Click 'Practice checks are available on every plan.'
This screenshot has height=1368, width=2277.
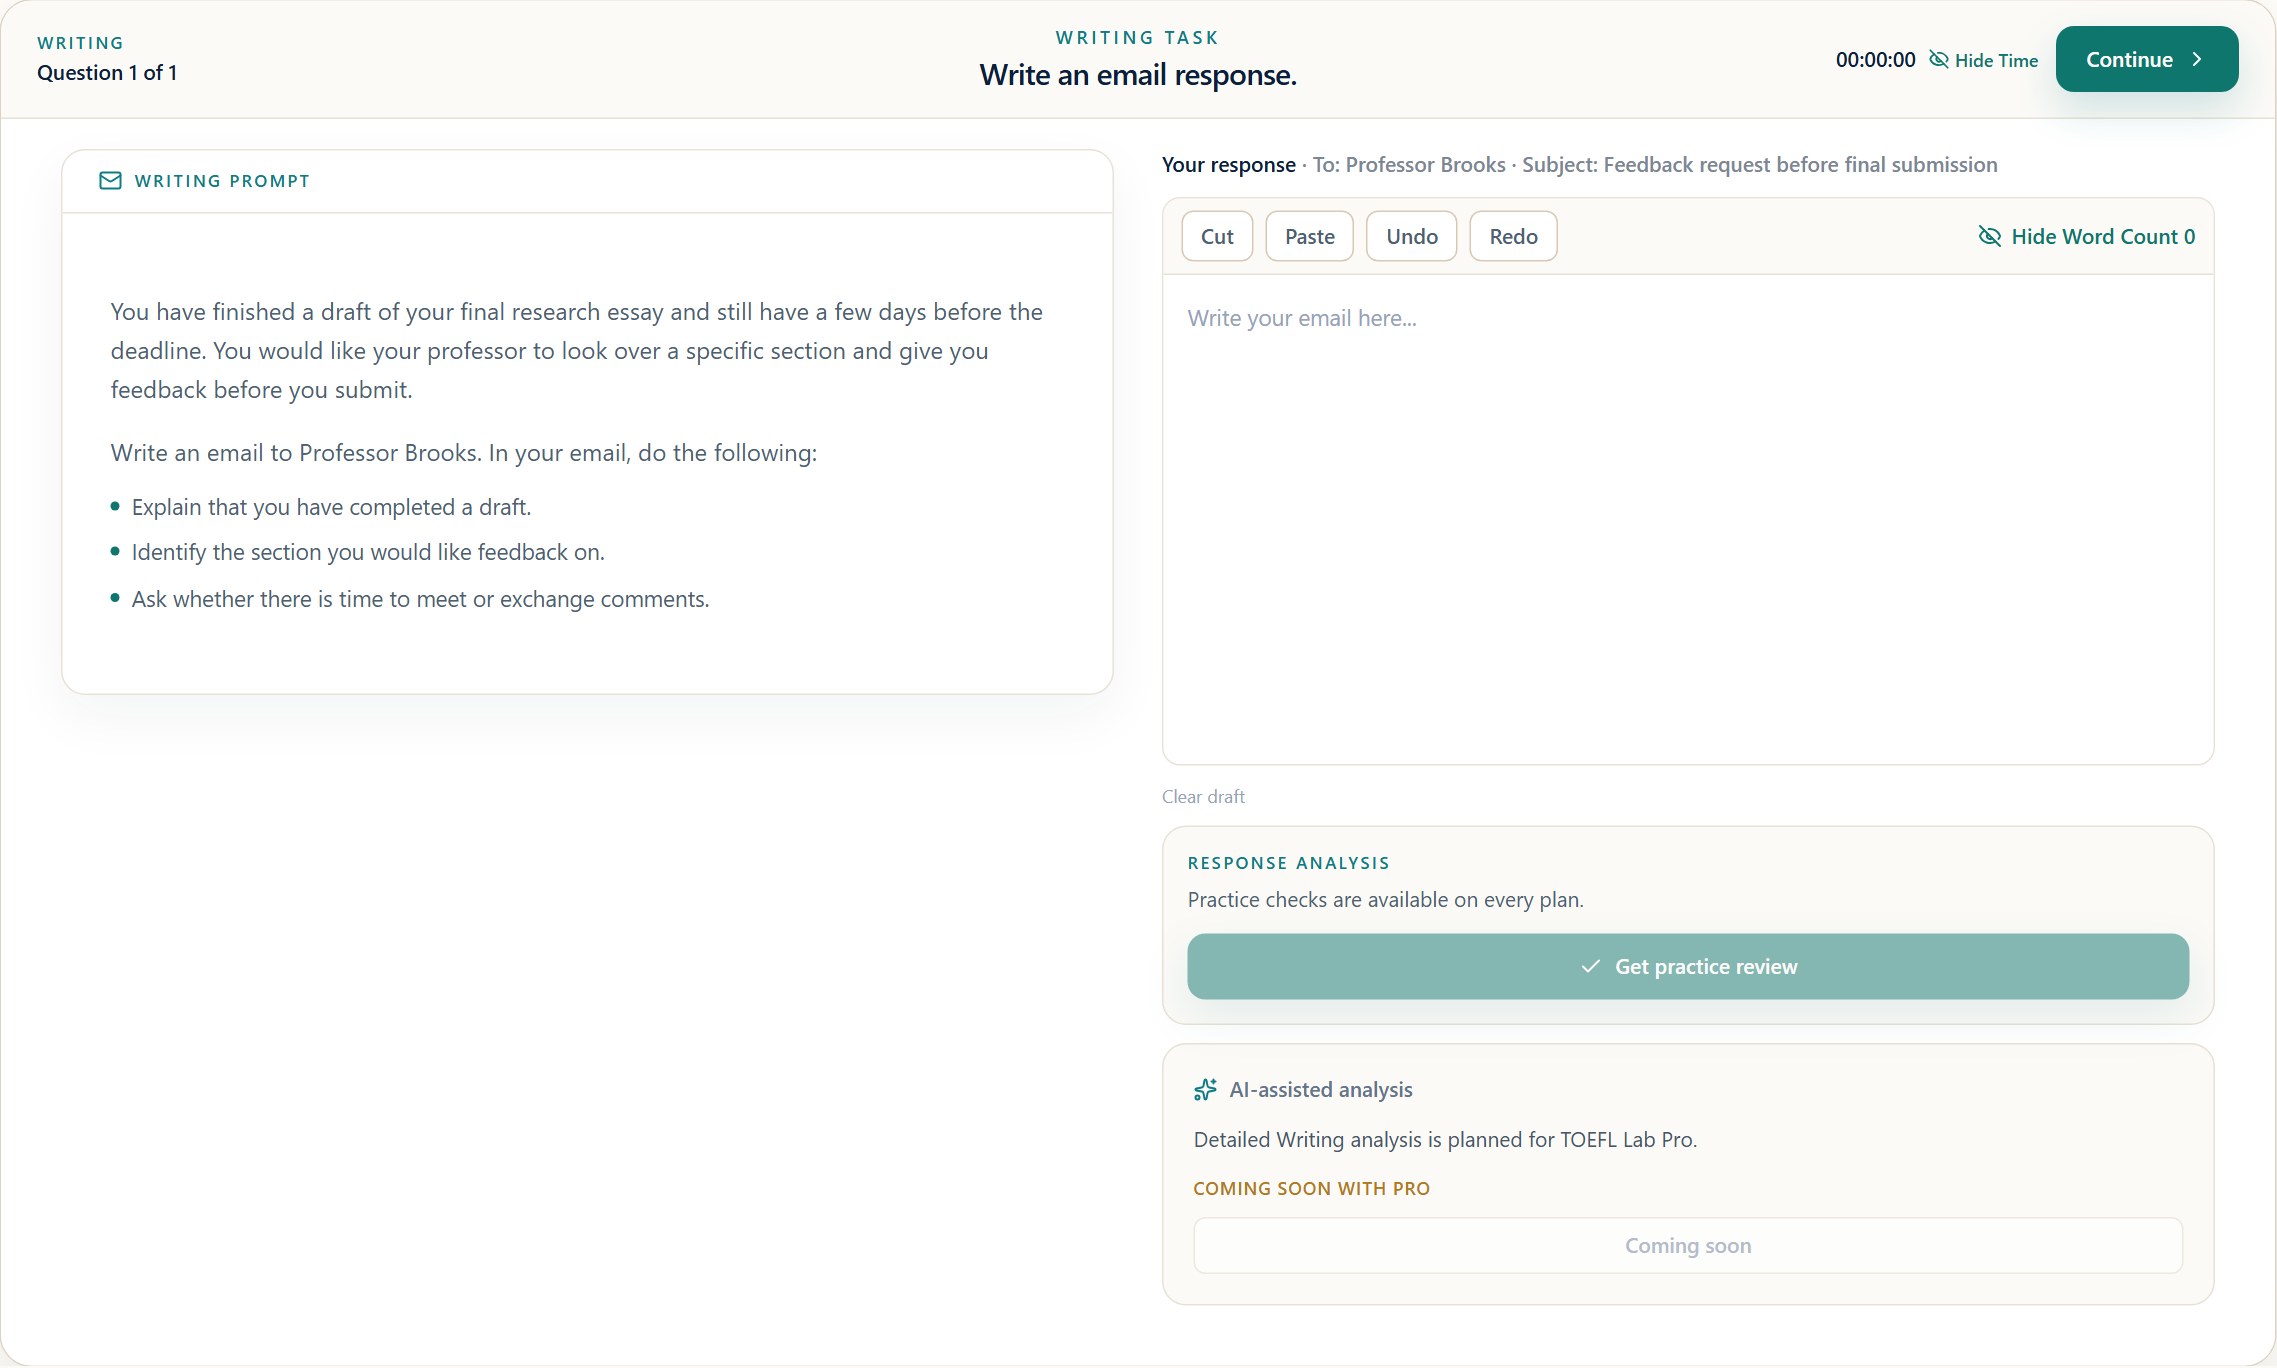tap(1385, 899)
